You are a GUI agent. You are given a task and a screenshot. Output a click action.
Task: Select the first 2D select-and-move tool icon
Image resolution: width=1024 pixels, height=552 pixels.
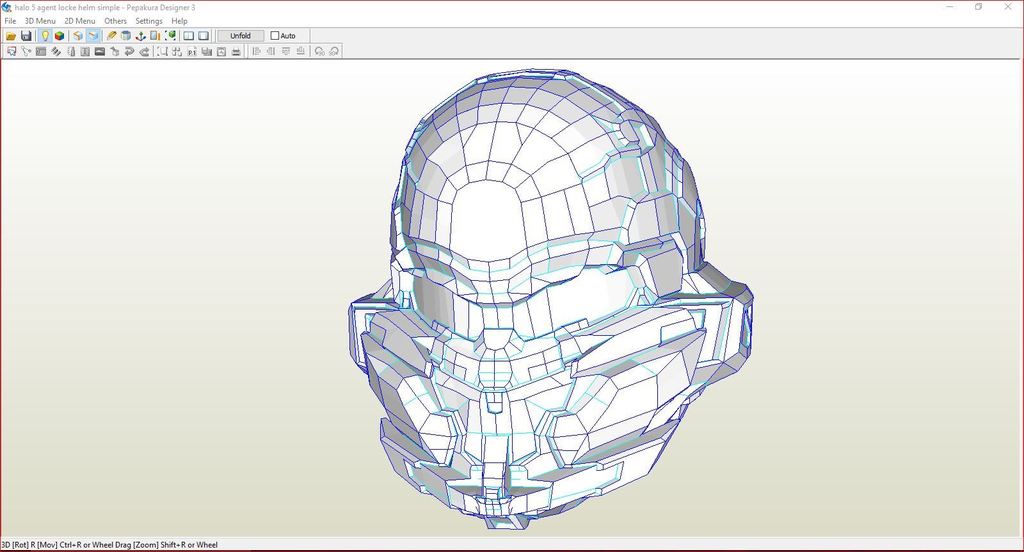tap(11, 52)
